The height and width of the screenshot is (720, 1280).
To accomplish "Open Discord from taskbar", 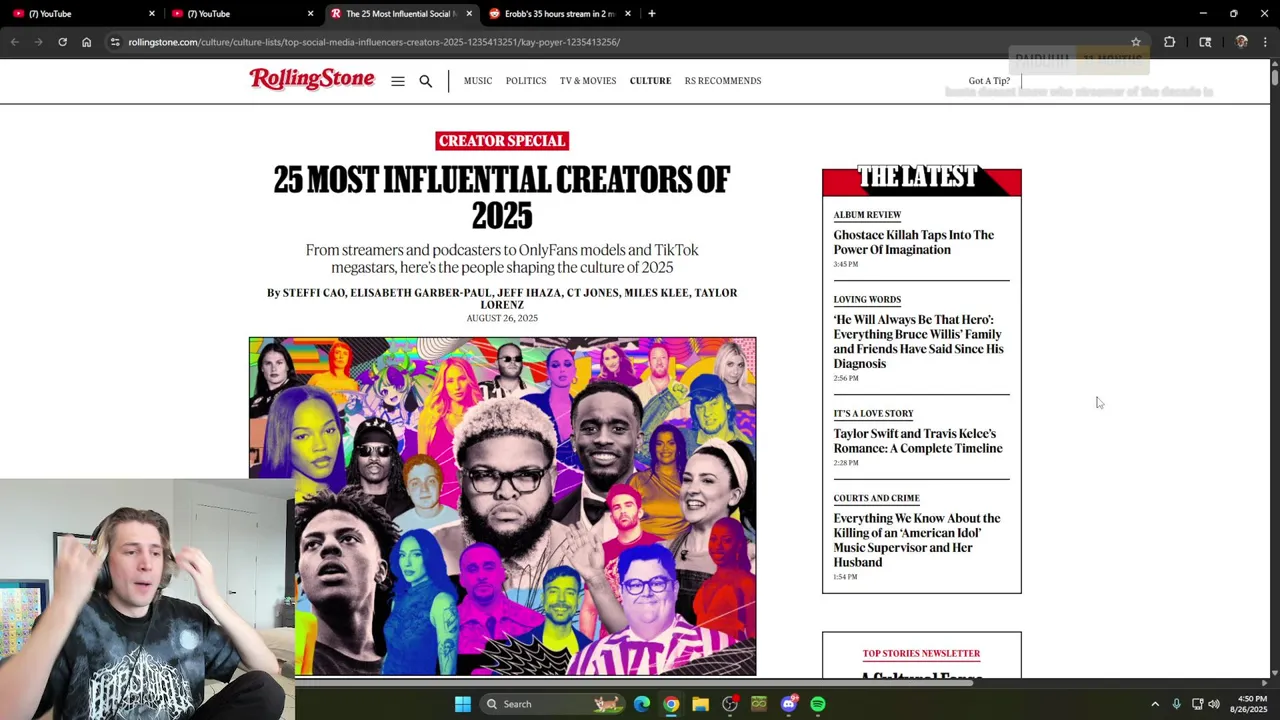I will pyautogui.click(x=789, y=704).
